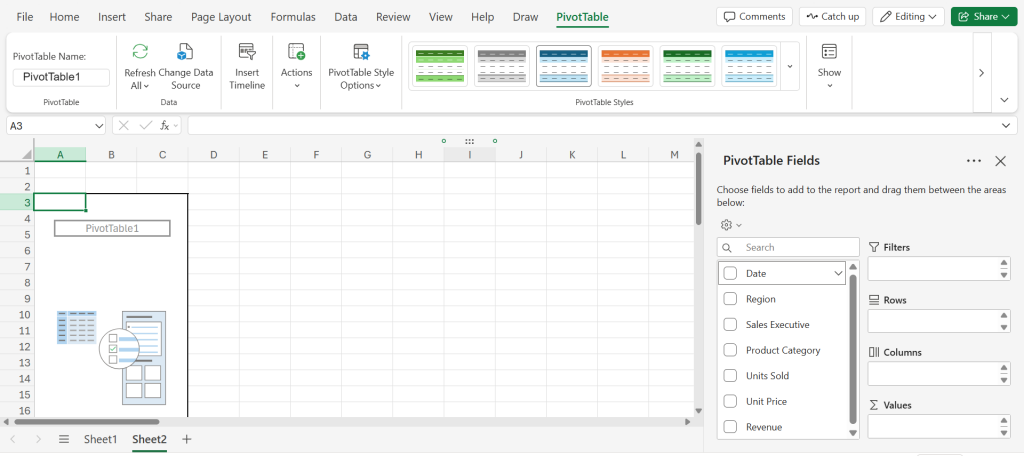Tick the Revenue field checkbox
Image resolution: width=1024 pixels, height=456 pixels.
730,427
